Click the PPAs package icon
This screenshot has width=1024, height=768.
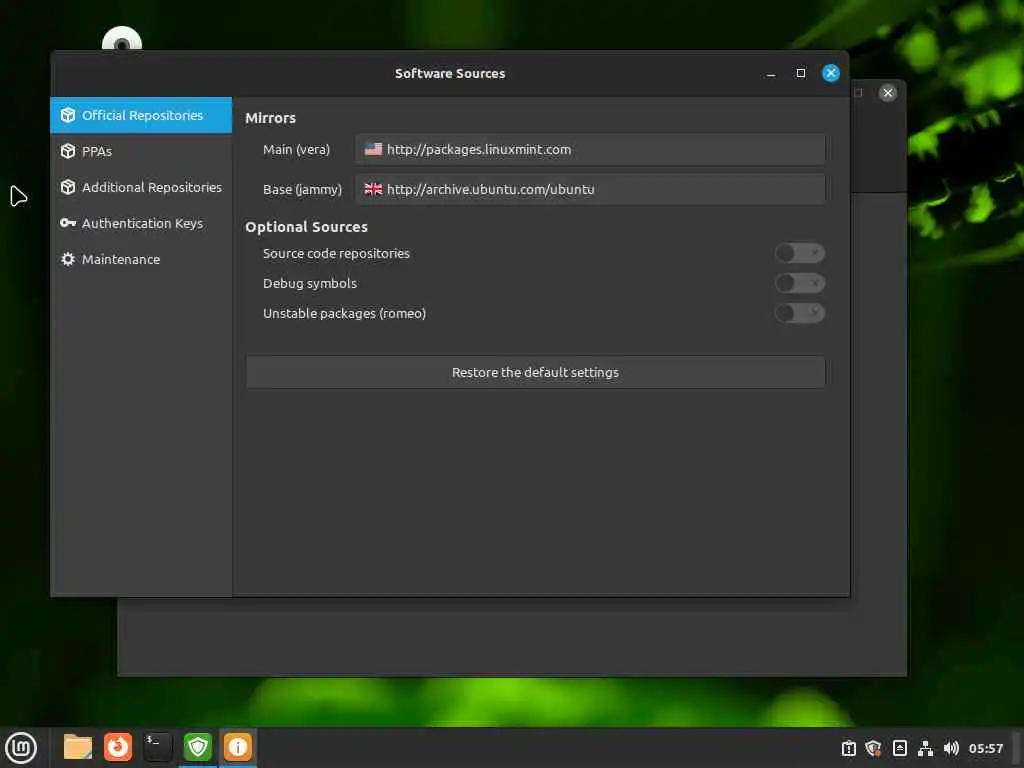tap(68, 151)
